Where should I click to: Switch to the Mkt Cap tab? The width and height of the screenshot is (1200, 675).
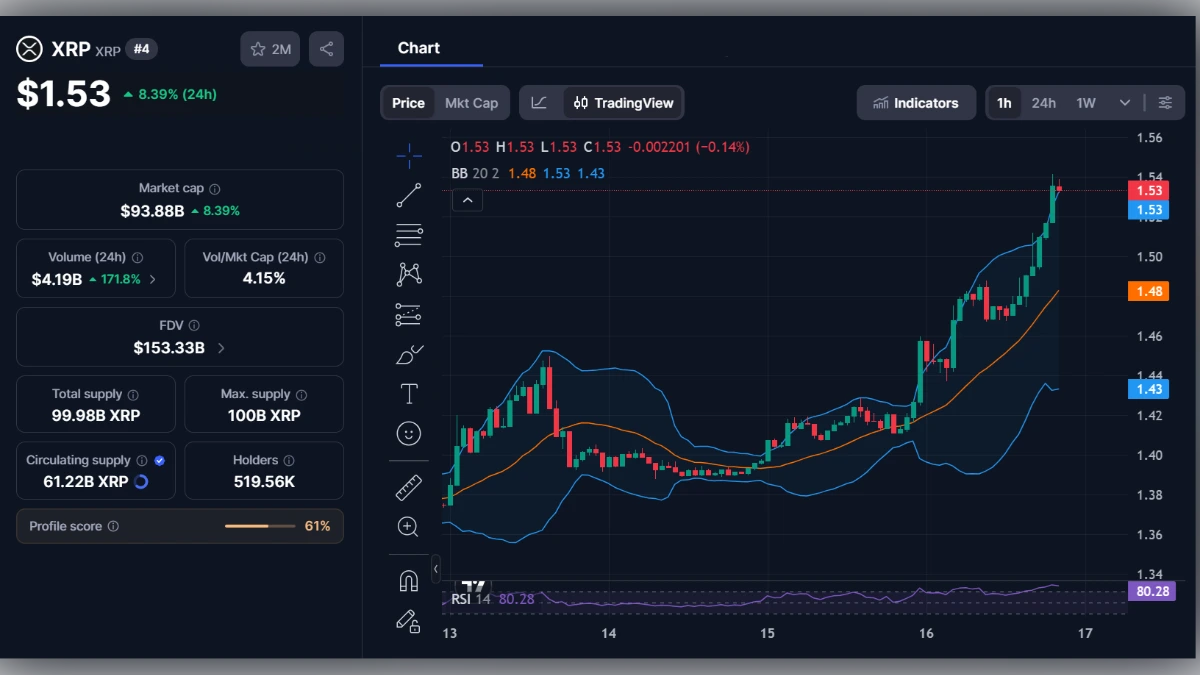pyautogui.click(x=470, y=102)
